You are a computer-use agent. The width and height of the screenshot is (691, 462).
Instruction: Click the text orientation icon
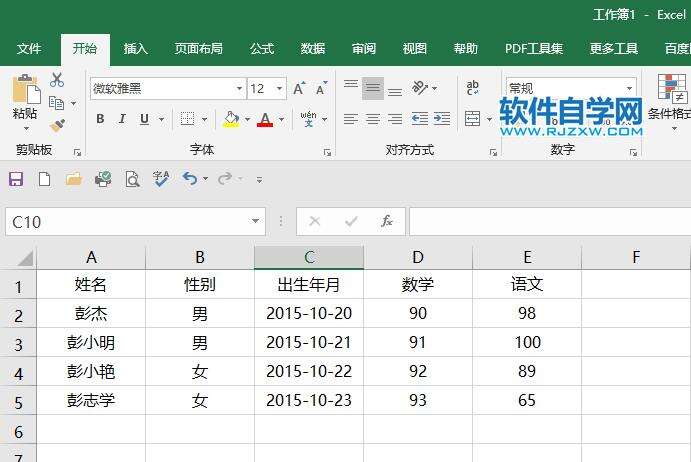coord(420,88)
